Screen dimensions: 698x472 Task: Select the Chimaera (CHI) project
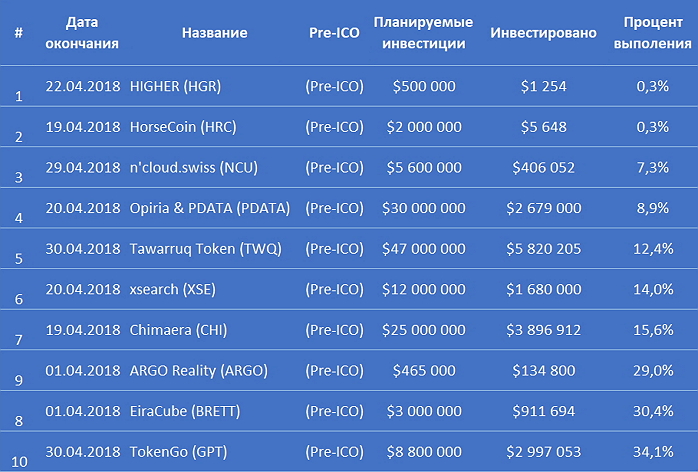pyautogui.click(x=179, y=330)
